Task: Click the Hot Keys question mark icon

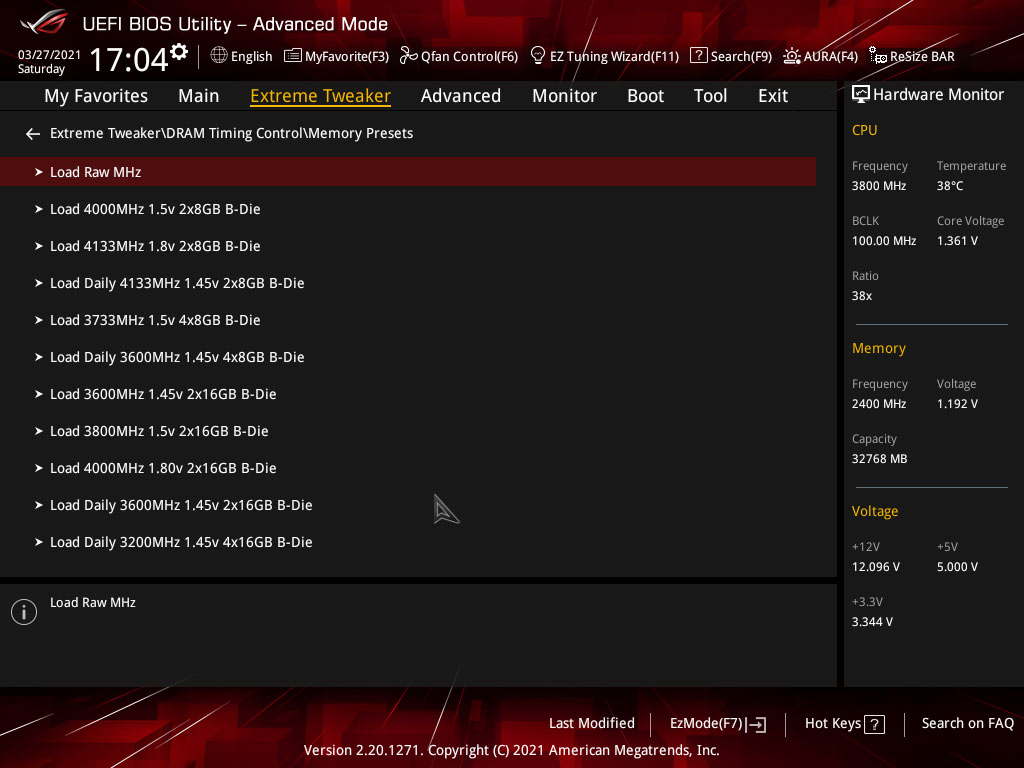Action: 874,724
